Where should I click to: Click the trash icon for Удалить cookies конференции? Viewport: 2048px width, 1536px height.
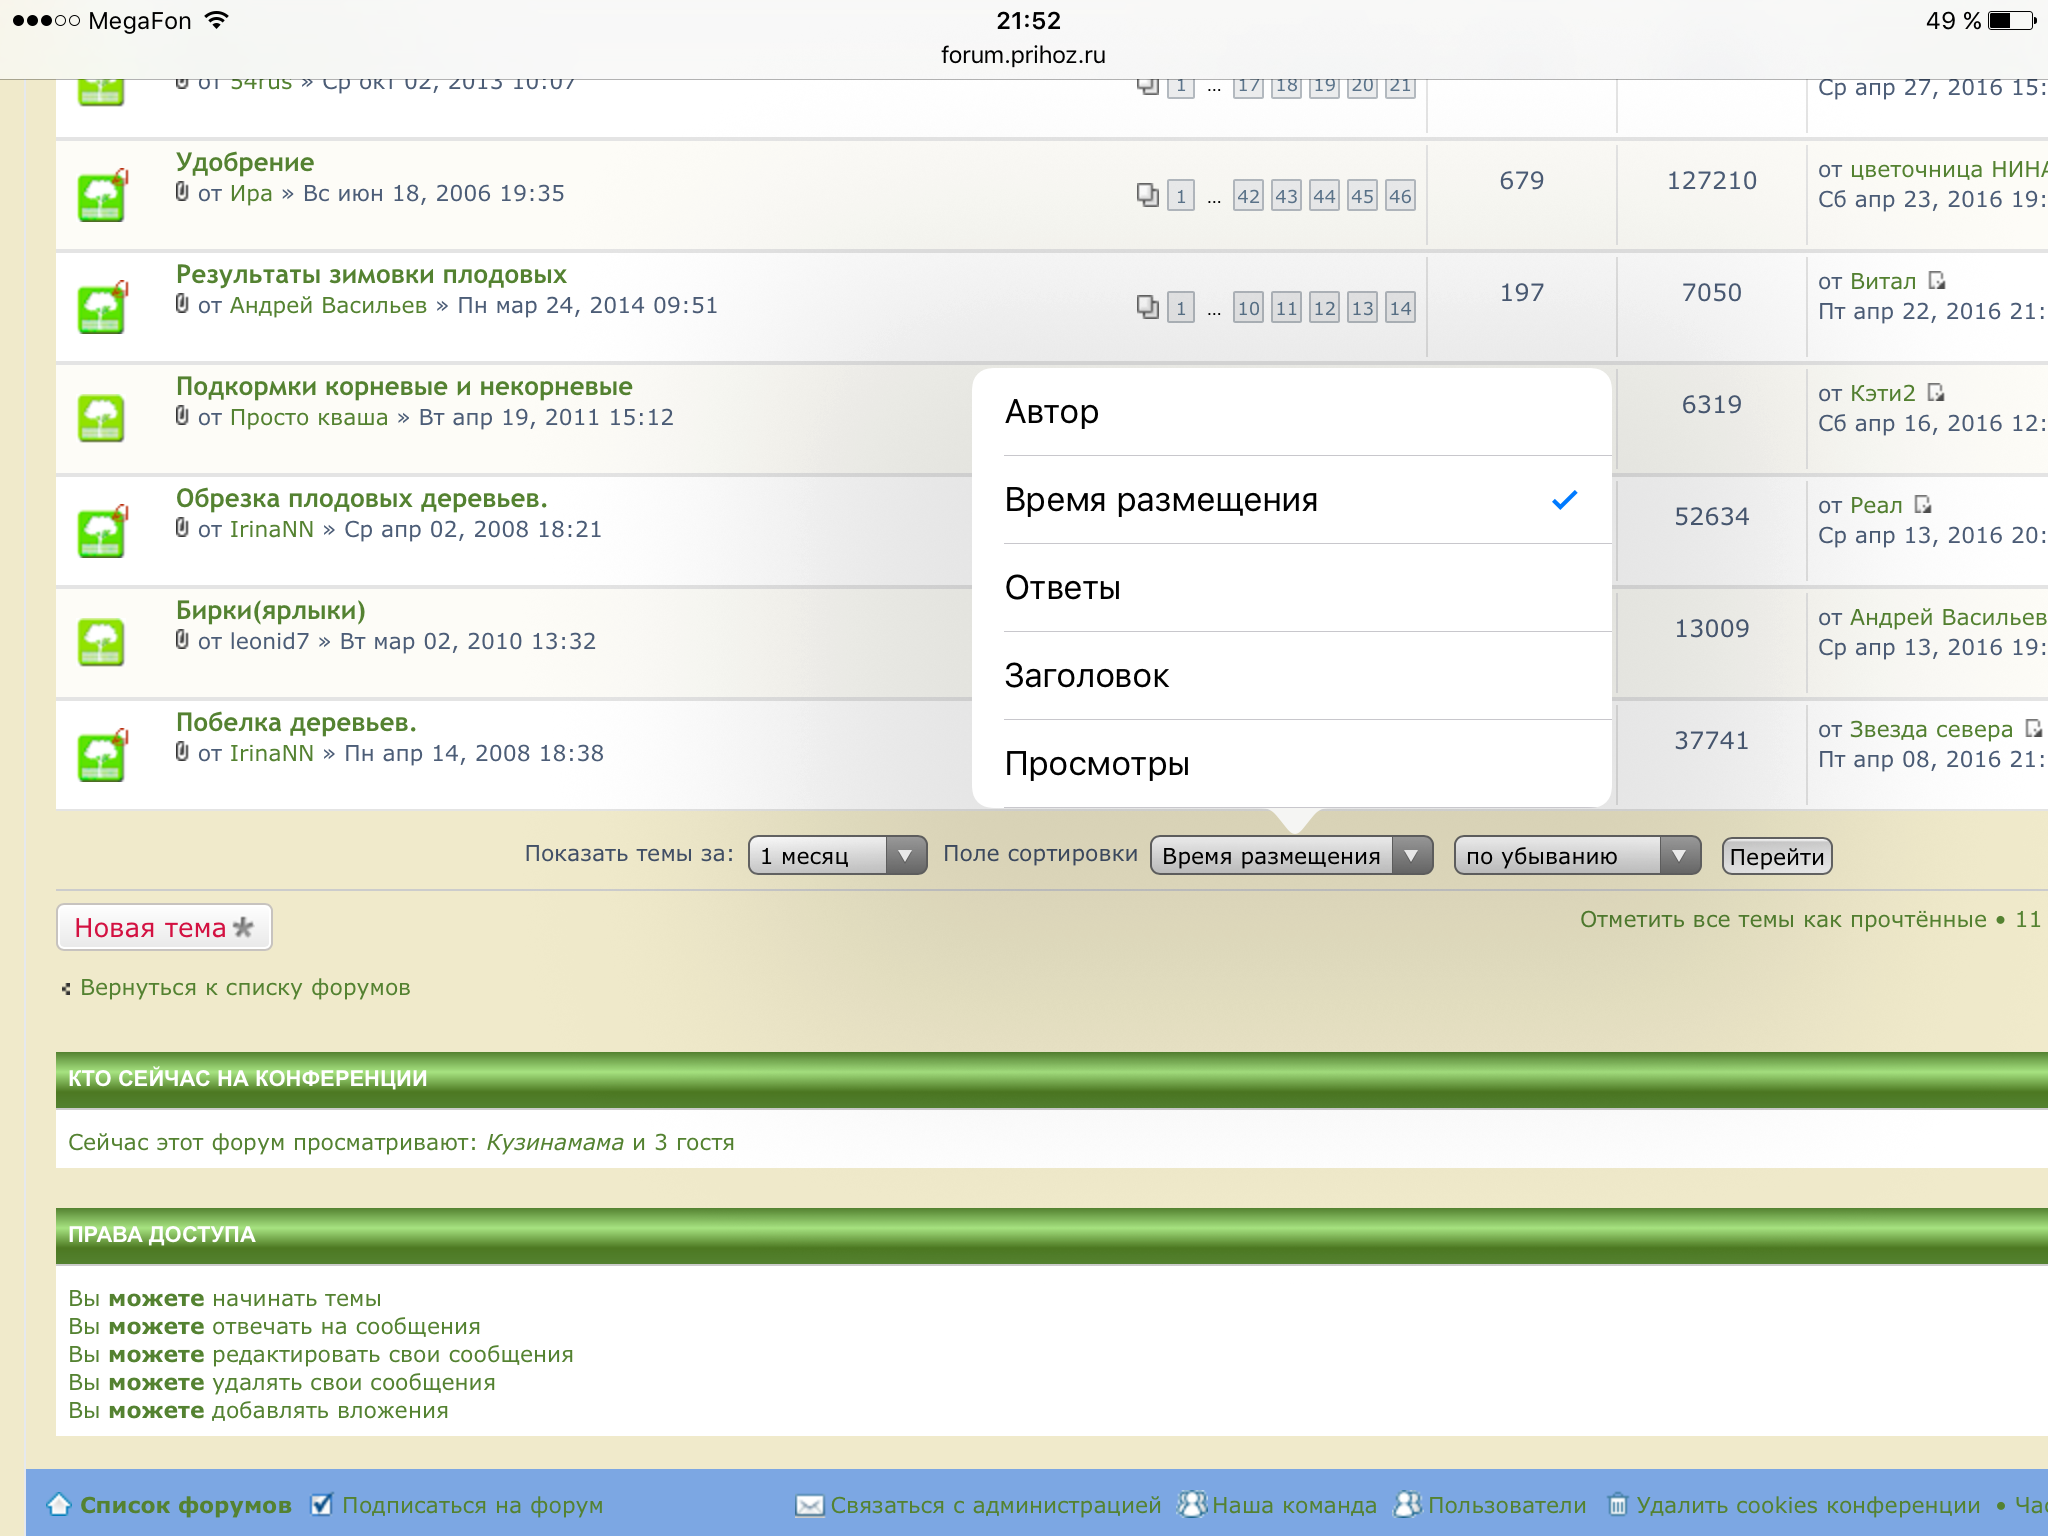(1617, 1504)
